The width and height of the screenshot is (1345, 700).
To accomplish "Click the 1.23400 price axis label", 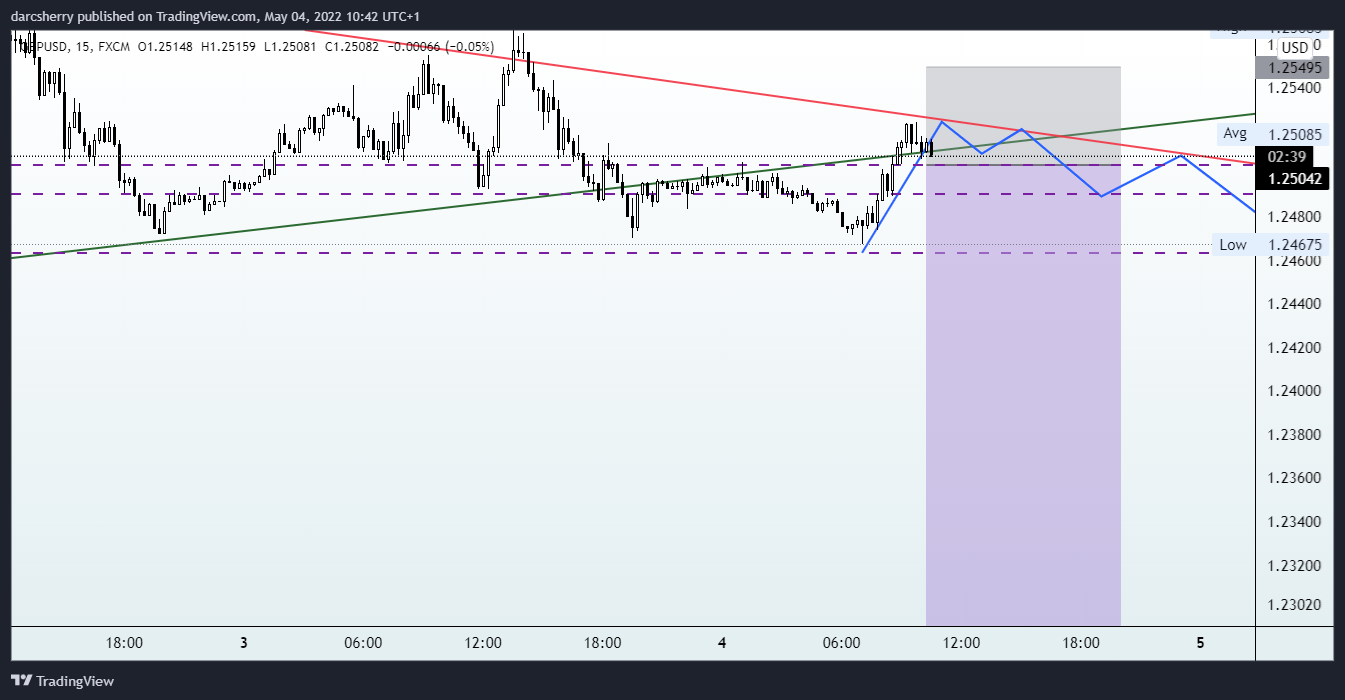I will pos(1293,521).
